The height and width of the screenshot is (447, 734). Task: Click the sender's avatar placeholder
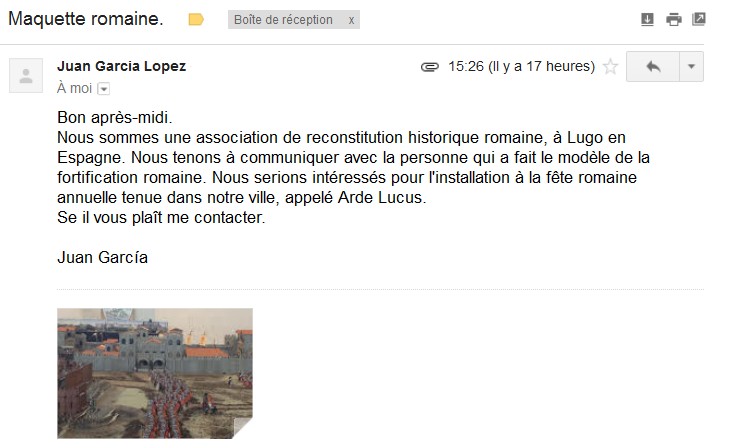click(x=26, y=75)
